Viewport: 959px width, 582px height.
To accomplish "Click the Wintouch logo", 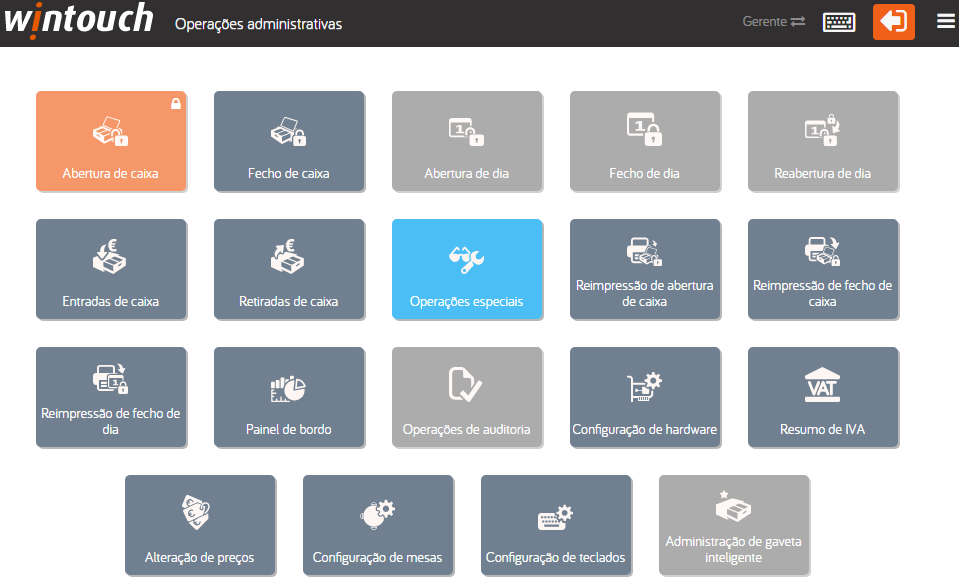I will point(79,20).
